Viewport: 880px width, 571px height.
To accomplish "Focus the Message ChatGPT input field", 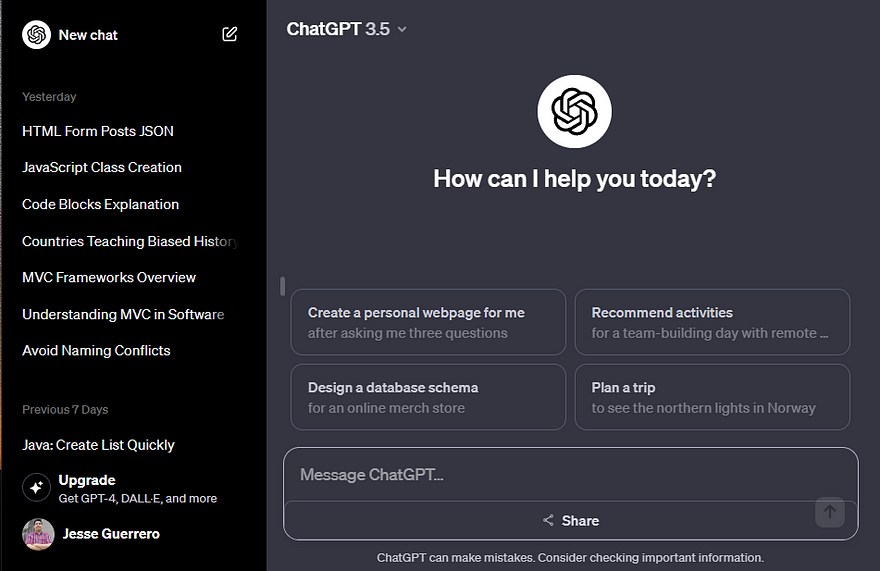I will 571,474.
